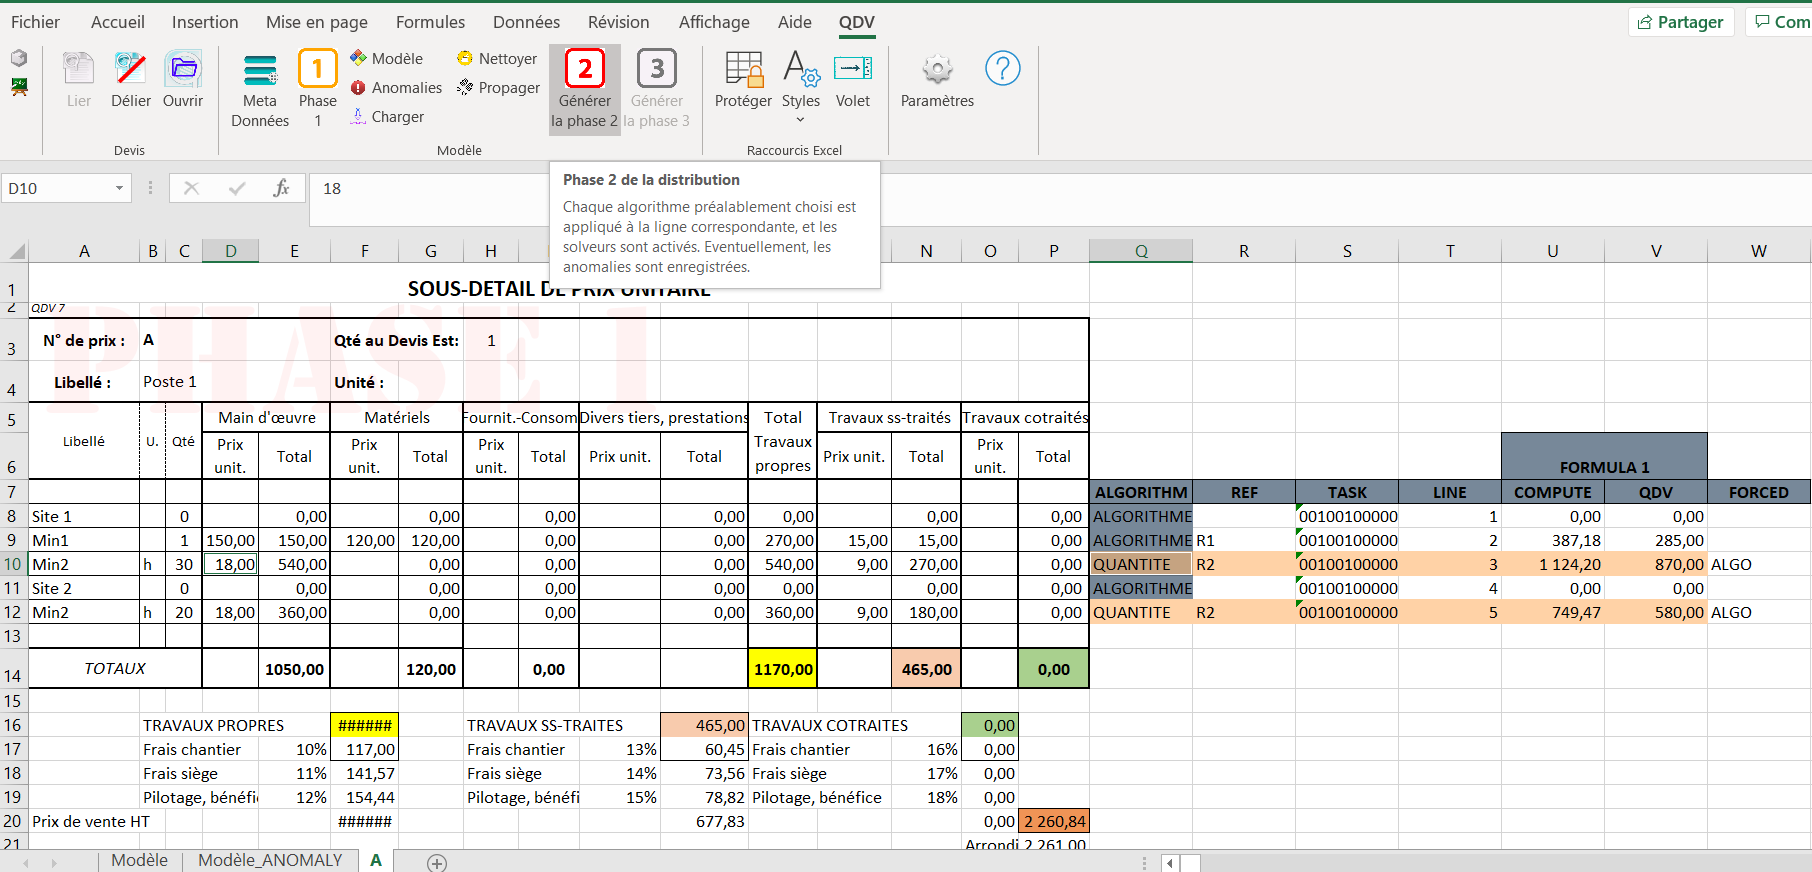The height and width of the screenshot is (872, 1812).
Task: Click the yellow 1170,00 total cell
Action: coord(783,669)
